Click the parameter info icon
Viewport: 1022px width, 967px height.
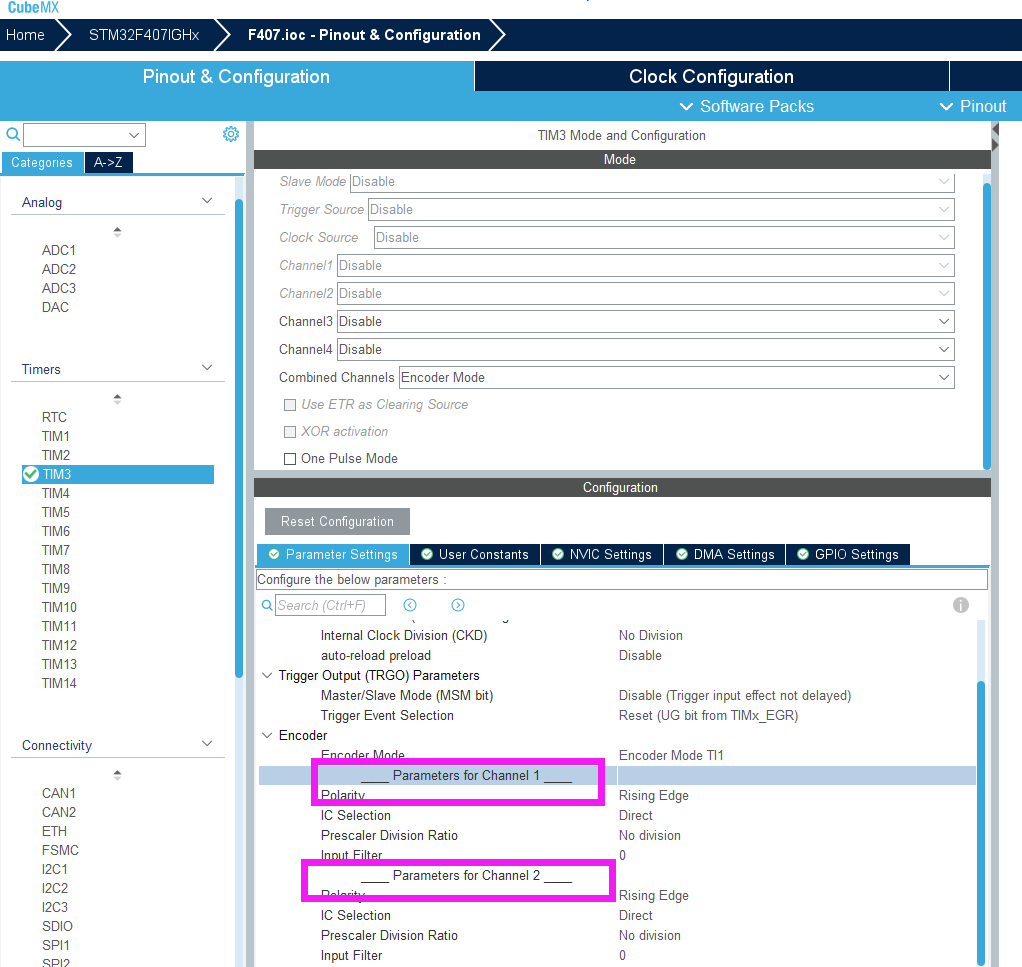pyautogui.click(x=961, y=605)
